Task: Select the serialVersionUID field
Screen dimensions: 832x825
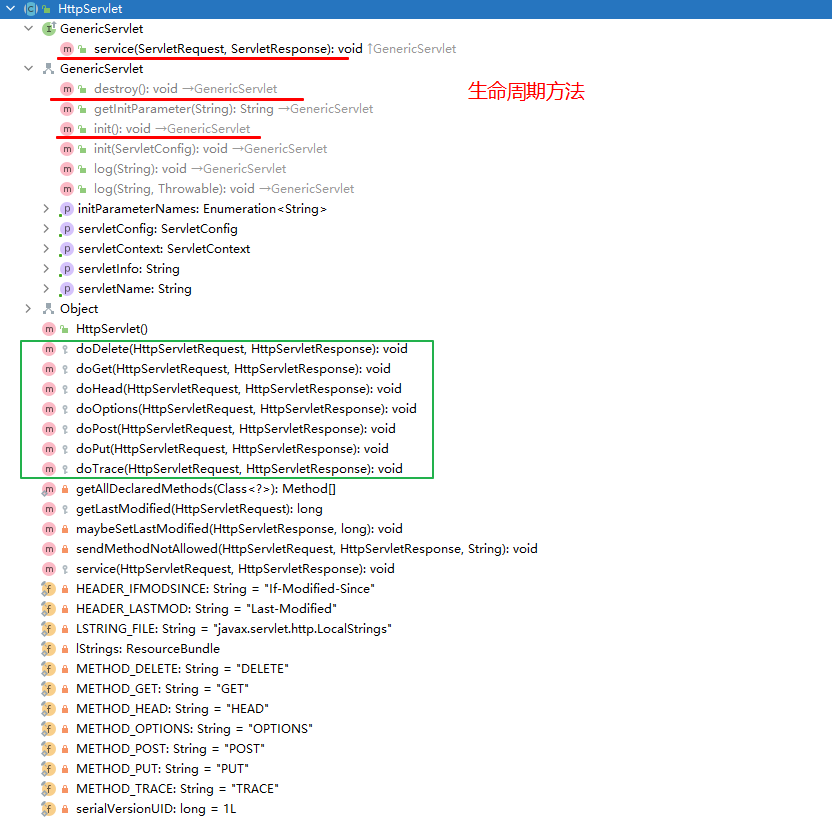Action: (x=156, y=809)
